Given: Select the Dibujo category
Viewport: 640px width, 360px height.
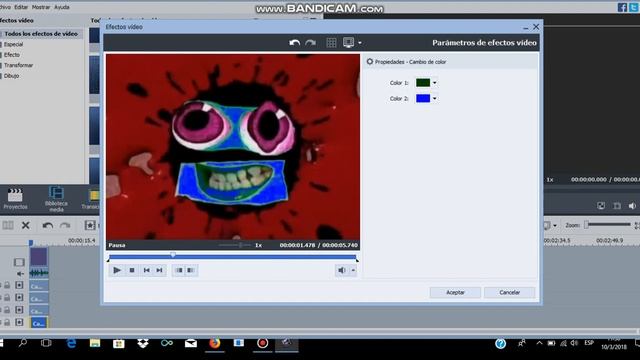Looking at the screenshot, I should pos(11,76).
